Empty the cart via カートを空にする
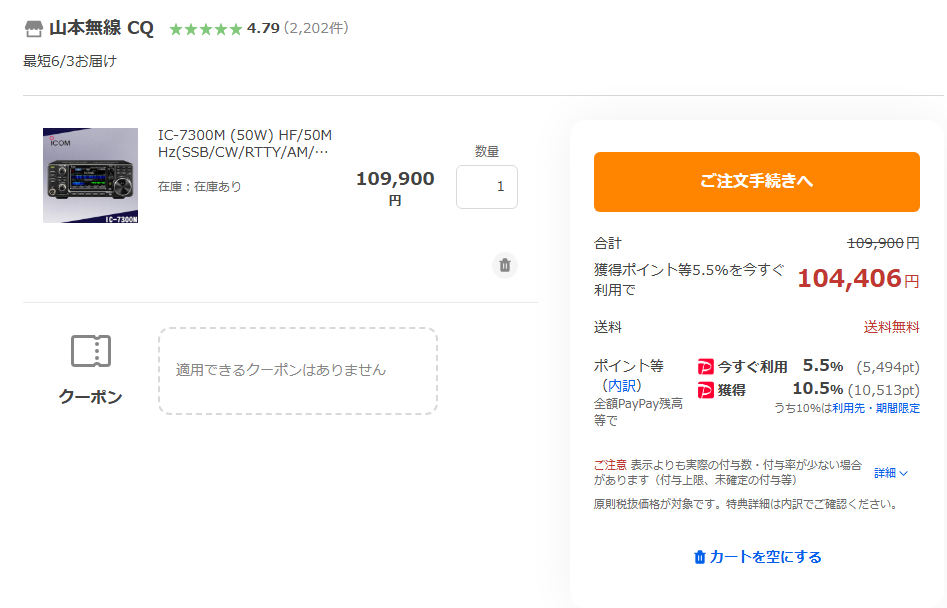 point(758,557)
